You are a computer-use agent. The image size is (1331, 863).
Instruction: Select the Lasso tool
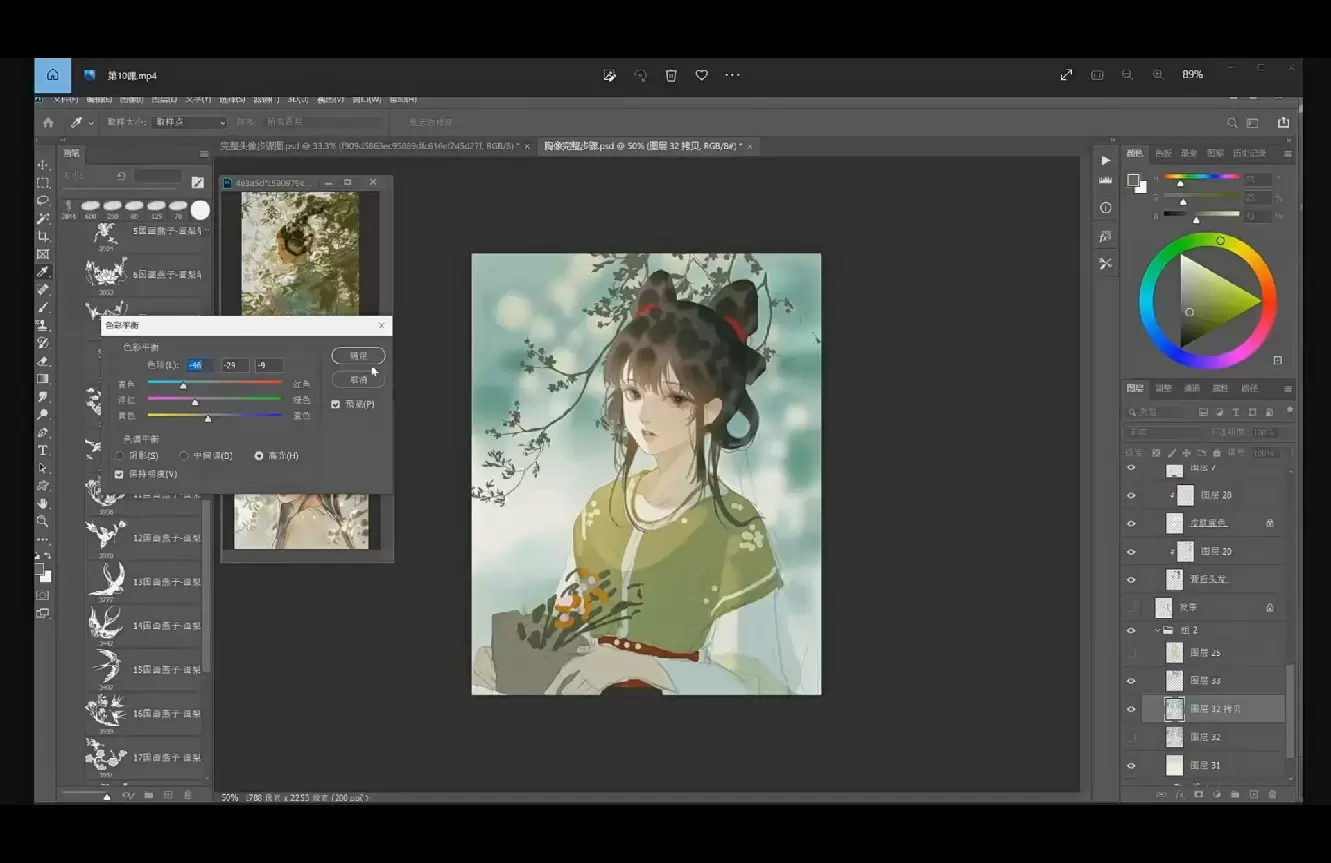(x=43, y=200)
